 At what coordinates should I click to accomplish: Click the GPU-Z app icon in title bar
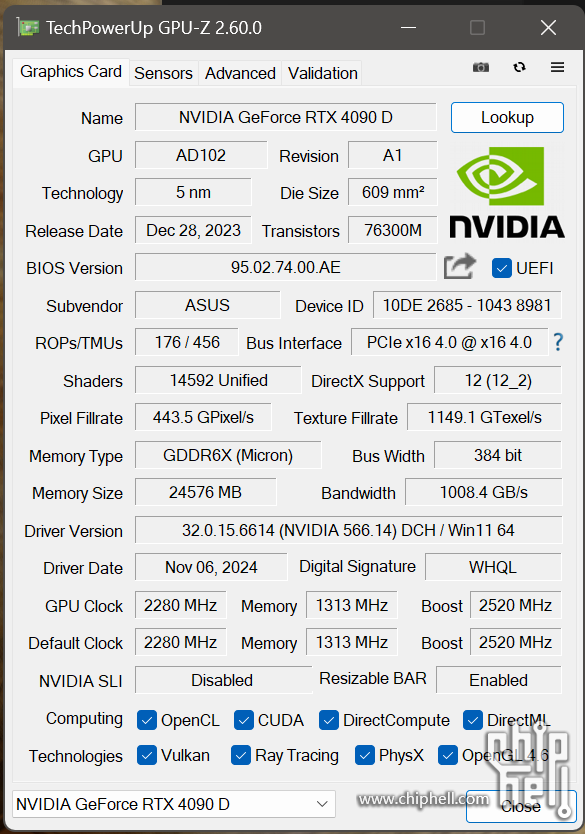(27, 28)
